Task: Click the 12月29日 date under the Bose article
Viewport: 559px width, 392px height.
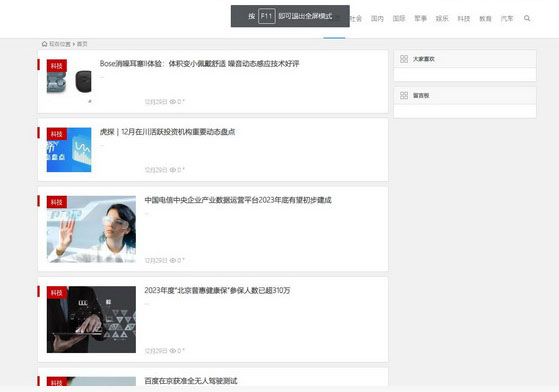Action: point(156,102)
